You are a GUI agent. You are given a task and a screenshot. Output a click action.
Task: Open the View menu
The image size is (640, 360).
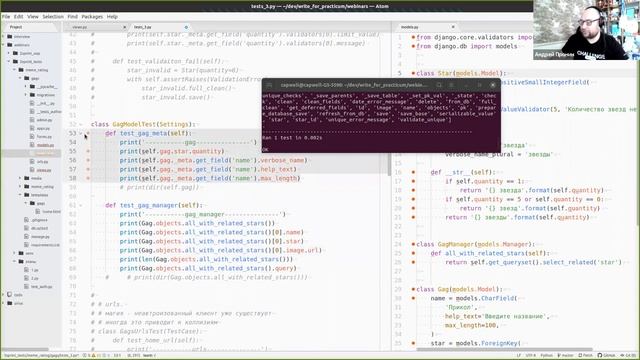tap(33, 17)
